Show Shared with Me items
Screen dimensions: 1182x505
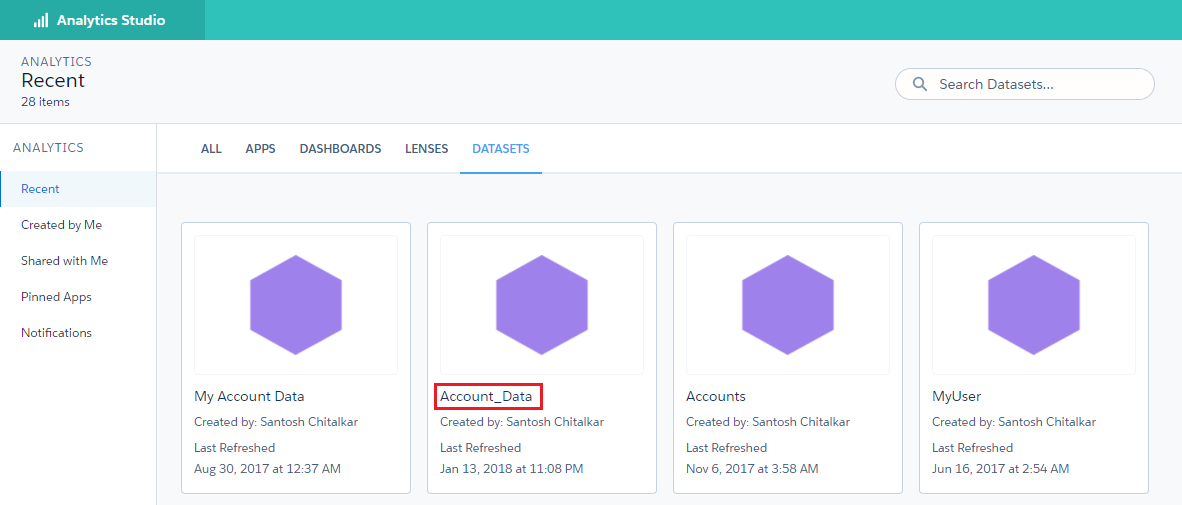64,261
